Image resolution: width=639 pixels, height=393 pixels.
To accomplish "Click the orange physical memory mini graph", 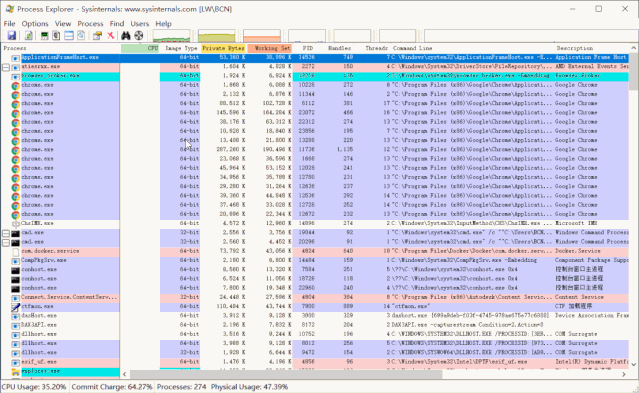I will coord(262,35).
